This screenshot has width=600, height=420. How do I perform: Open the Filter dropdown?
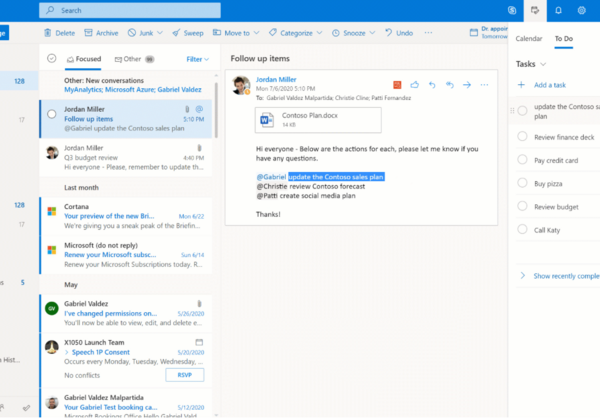tap(197, 59)
